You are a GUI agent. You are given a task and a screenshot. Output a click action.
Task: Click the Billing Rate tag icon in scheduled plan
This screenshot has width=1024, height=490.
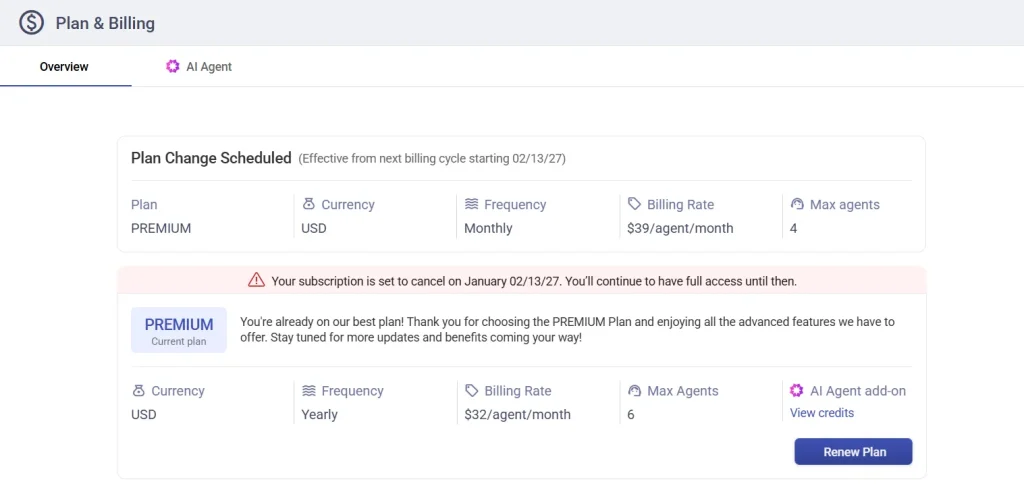click(x=634, y=204)
